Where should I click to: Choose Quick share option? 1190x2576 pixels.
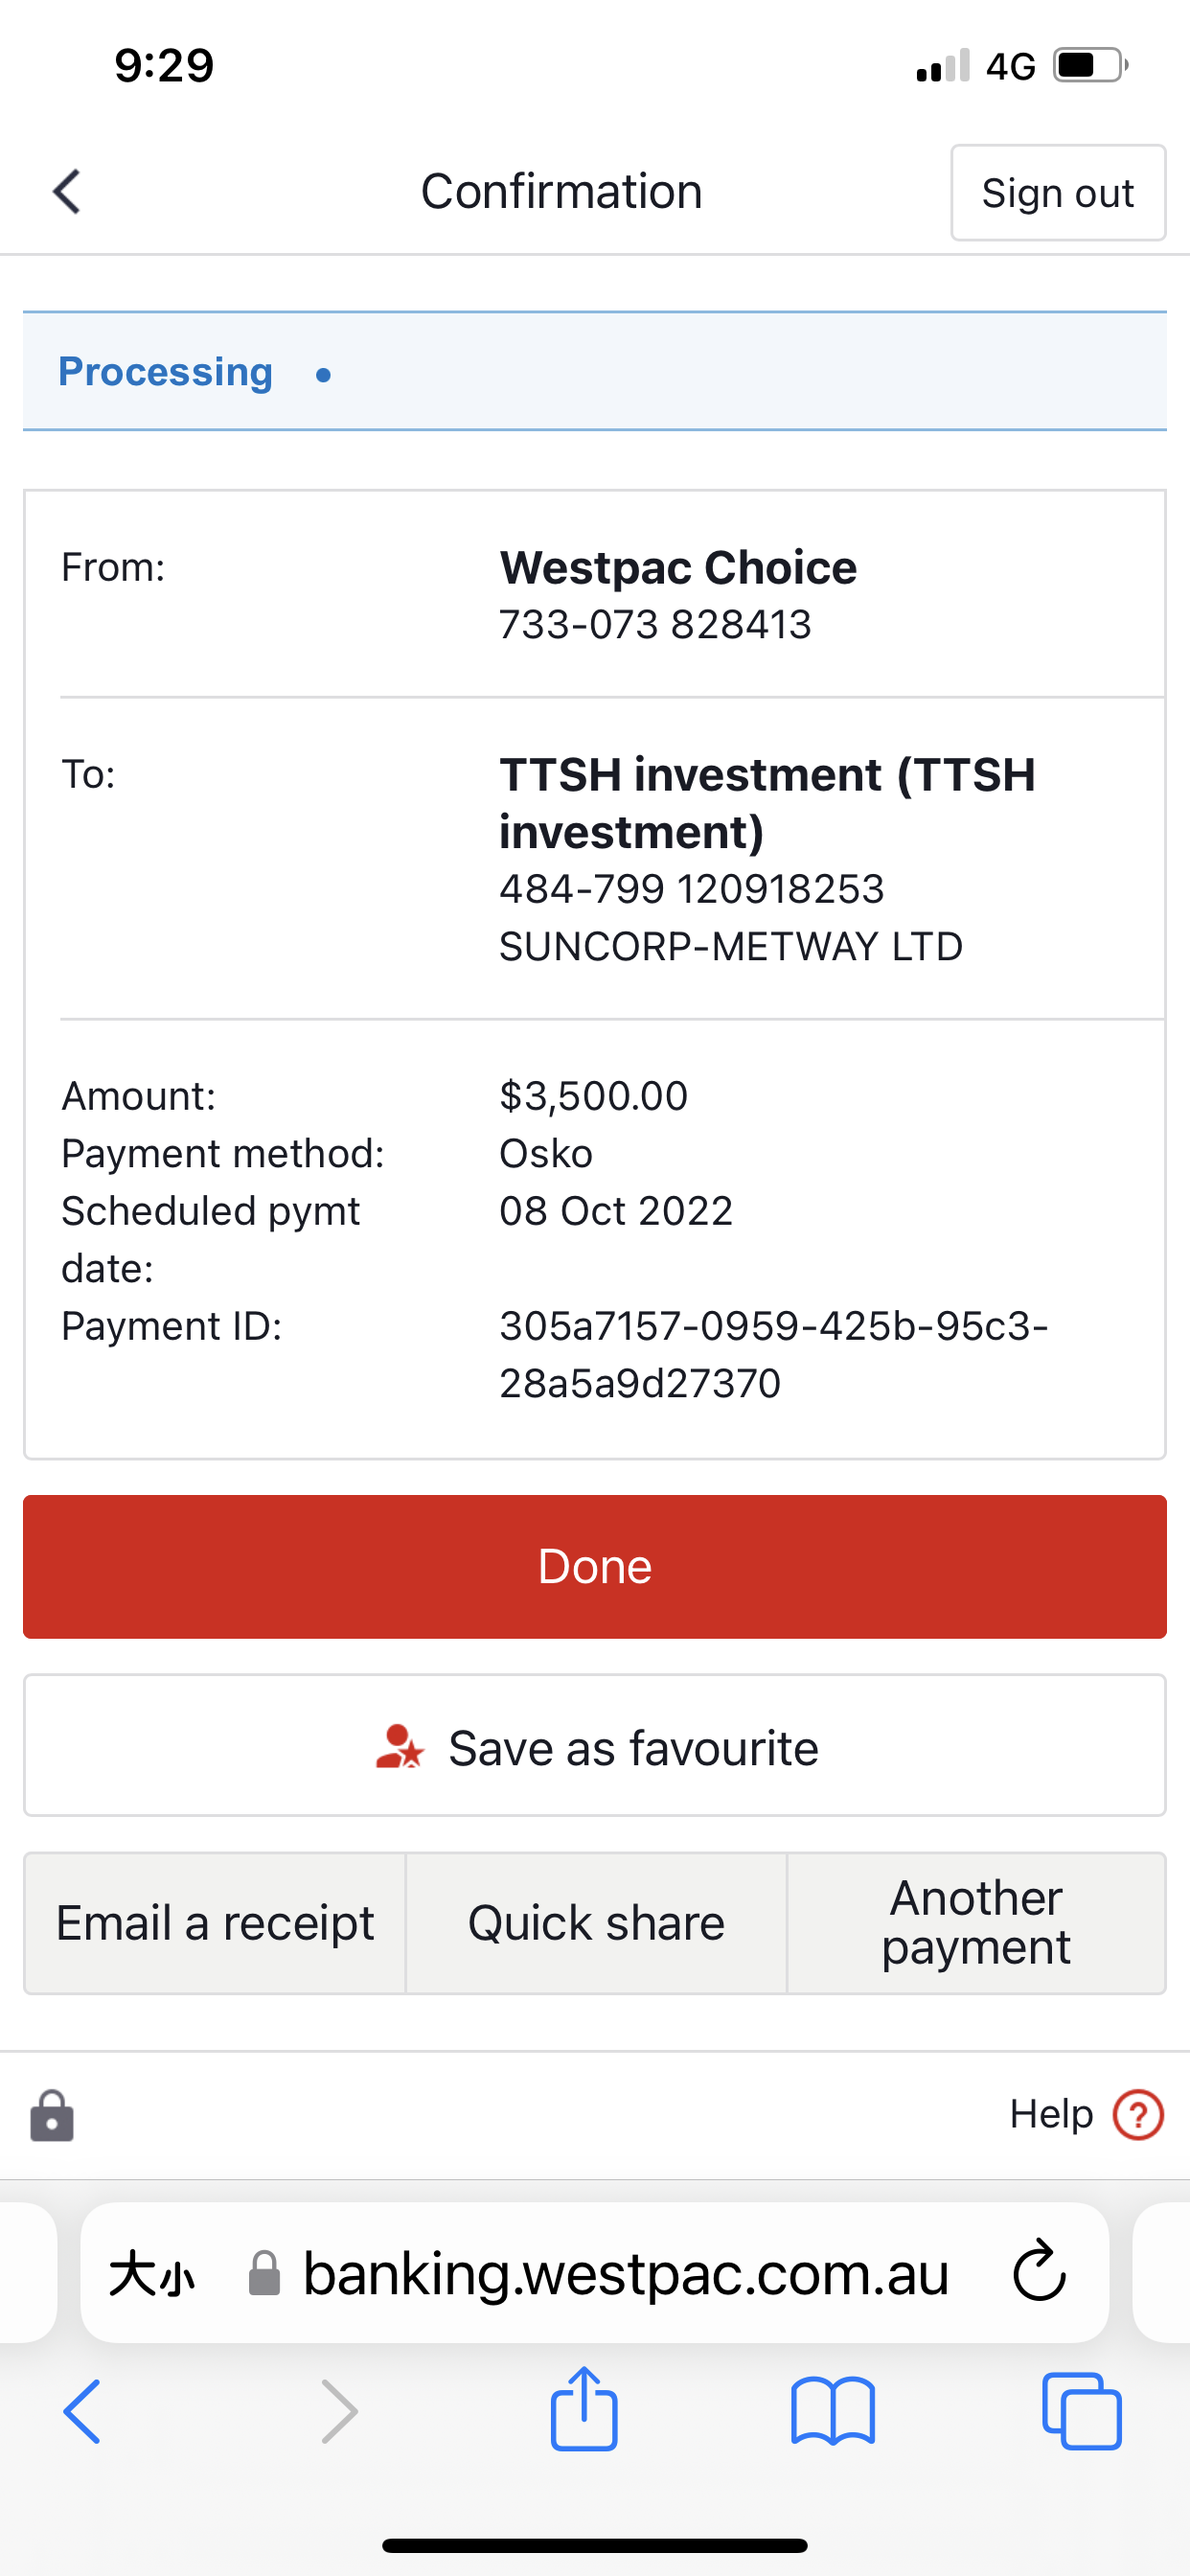(596, 1923)
